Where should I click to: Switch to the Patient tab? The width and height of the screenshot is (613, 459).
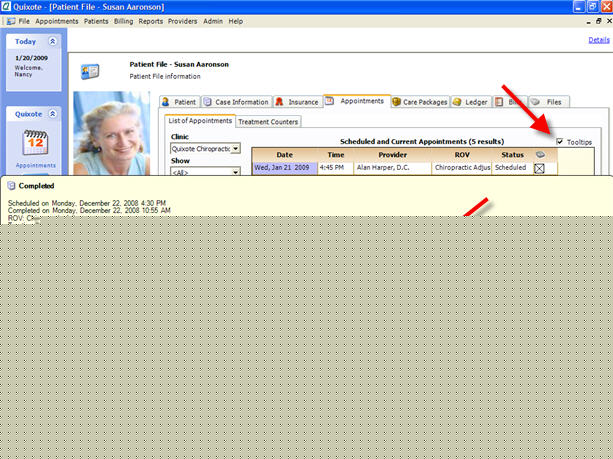click(x=180, y=102)
